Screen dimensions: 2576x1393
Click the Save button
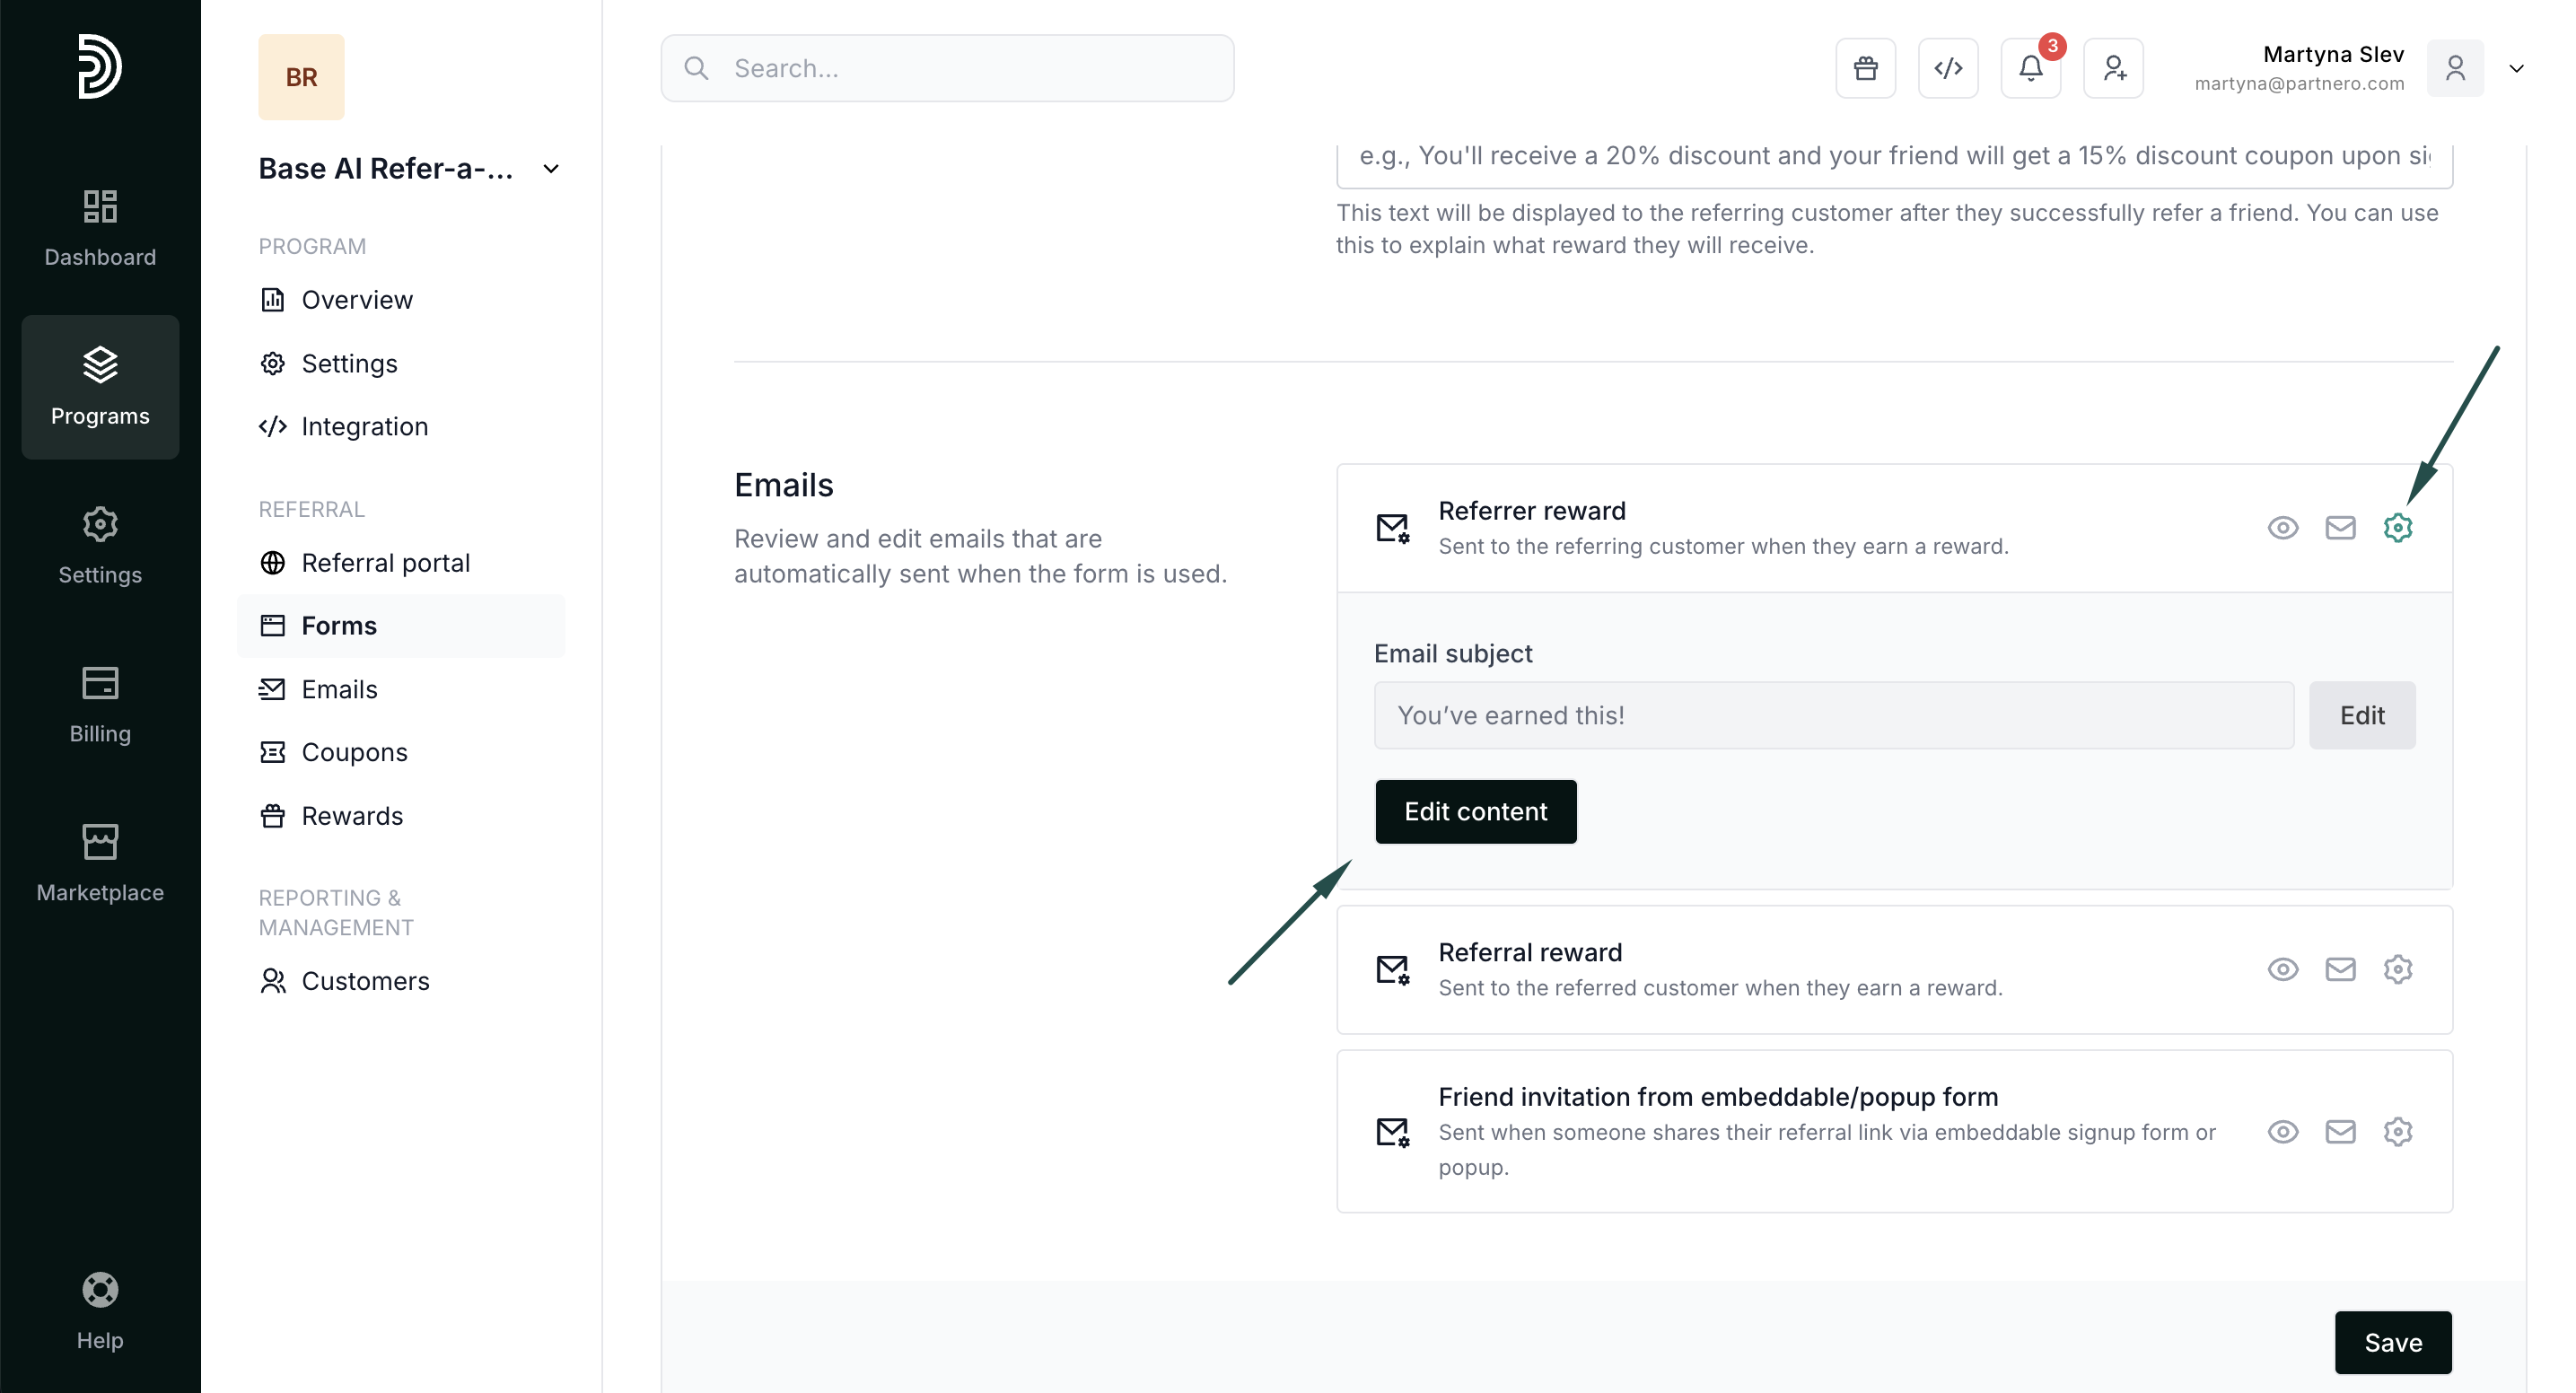click(x=2392, y=1342)
